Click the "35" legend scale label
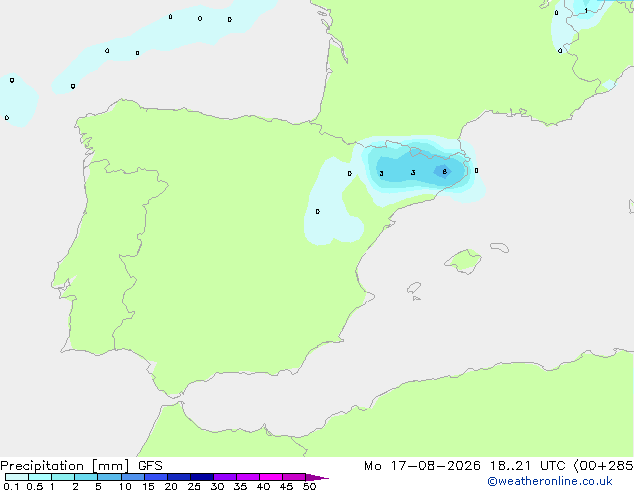The image size is (634, 490). (x=240, y=486)
